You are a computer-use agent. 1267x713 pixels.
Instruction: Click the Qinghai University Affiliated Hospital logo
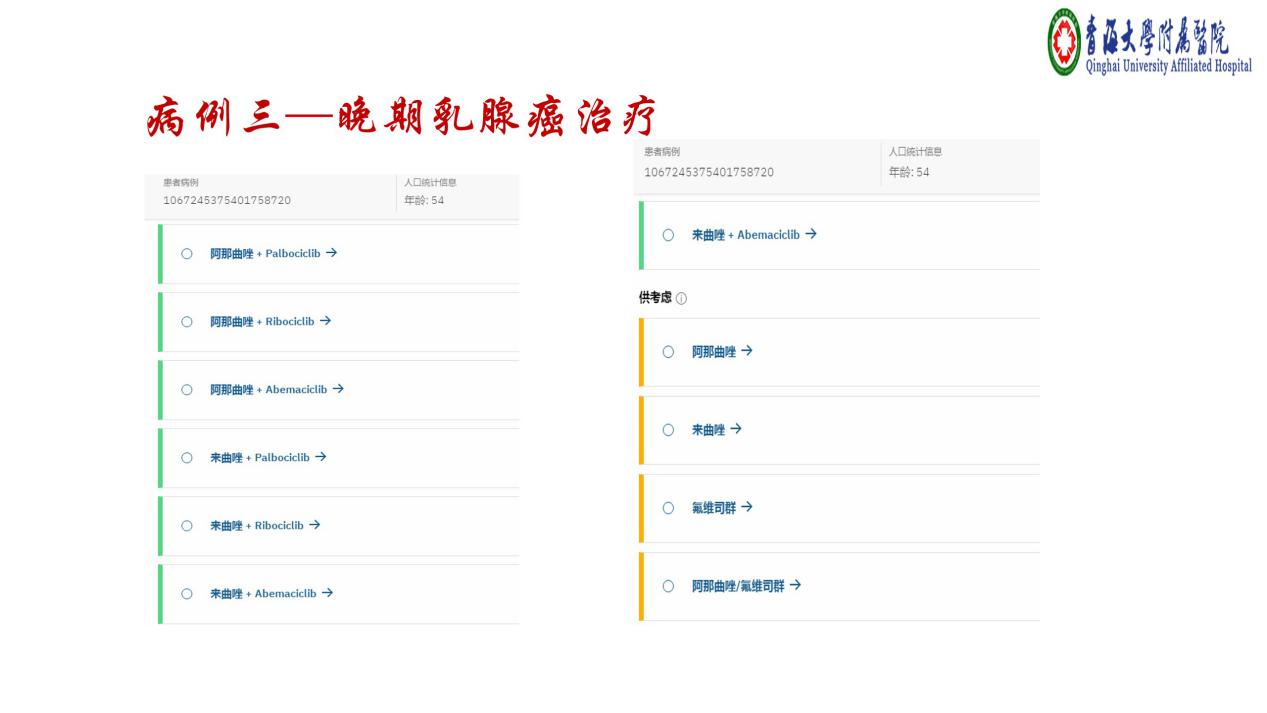[x=1149, y=42]
